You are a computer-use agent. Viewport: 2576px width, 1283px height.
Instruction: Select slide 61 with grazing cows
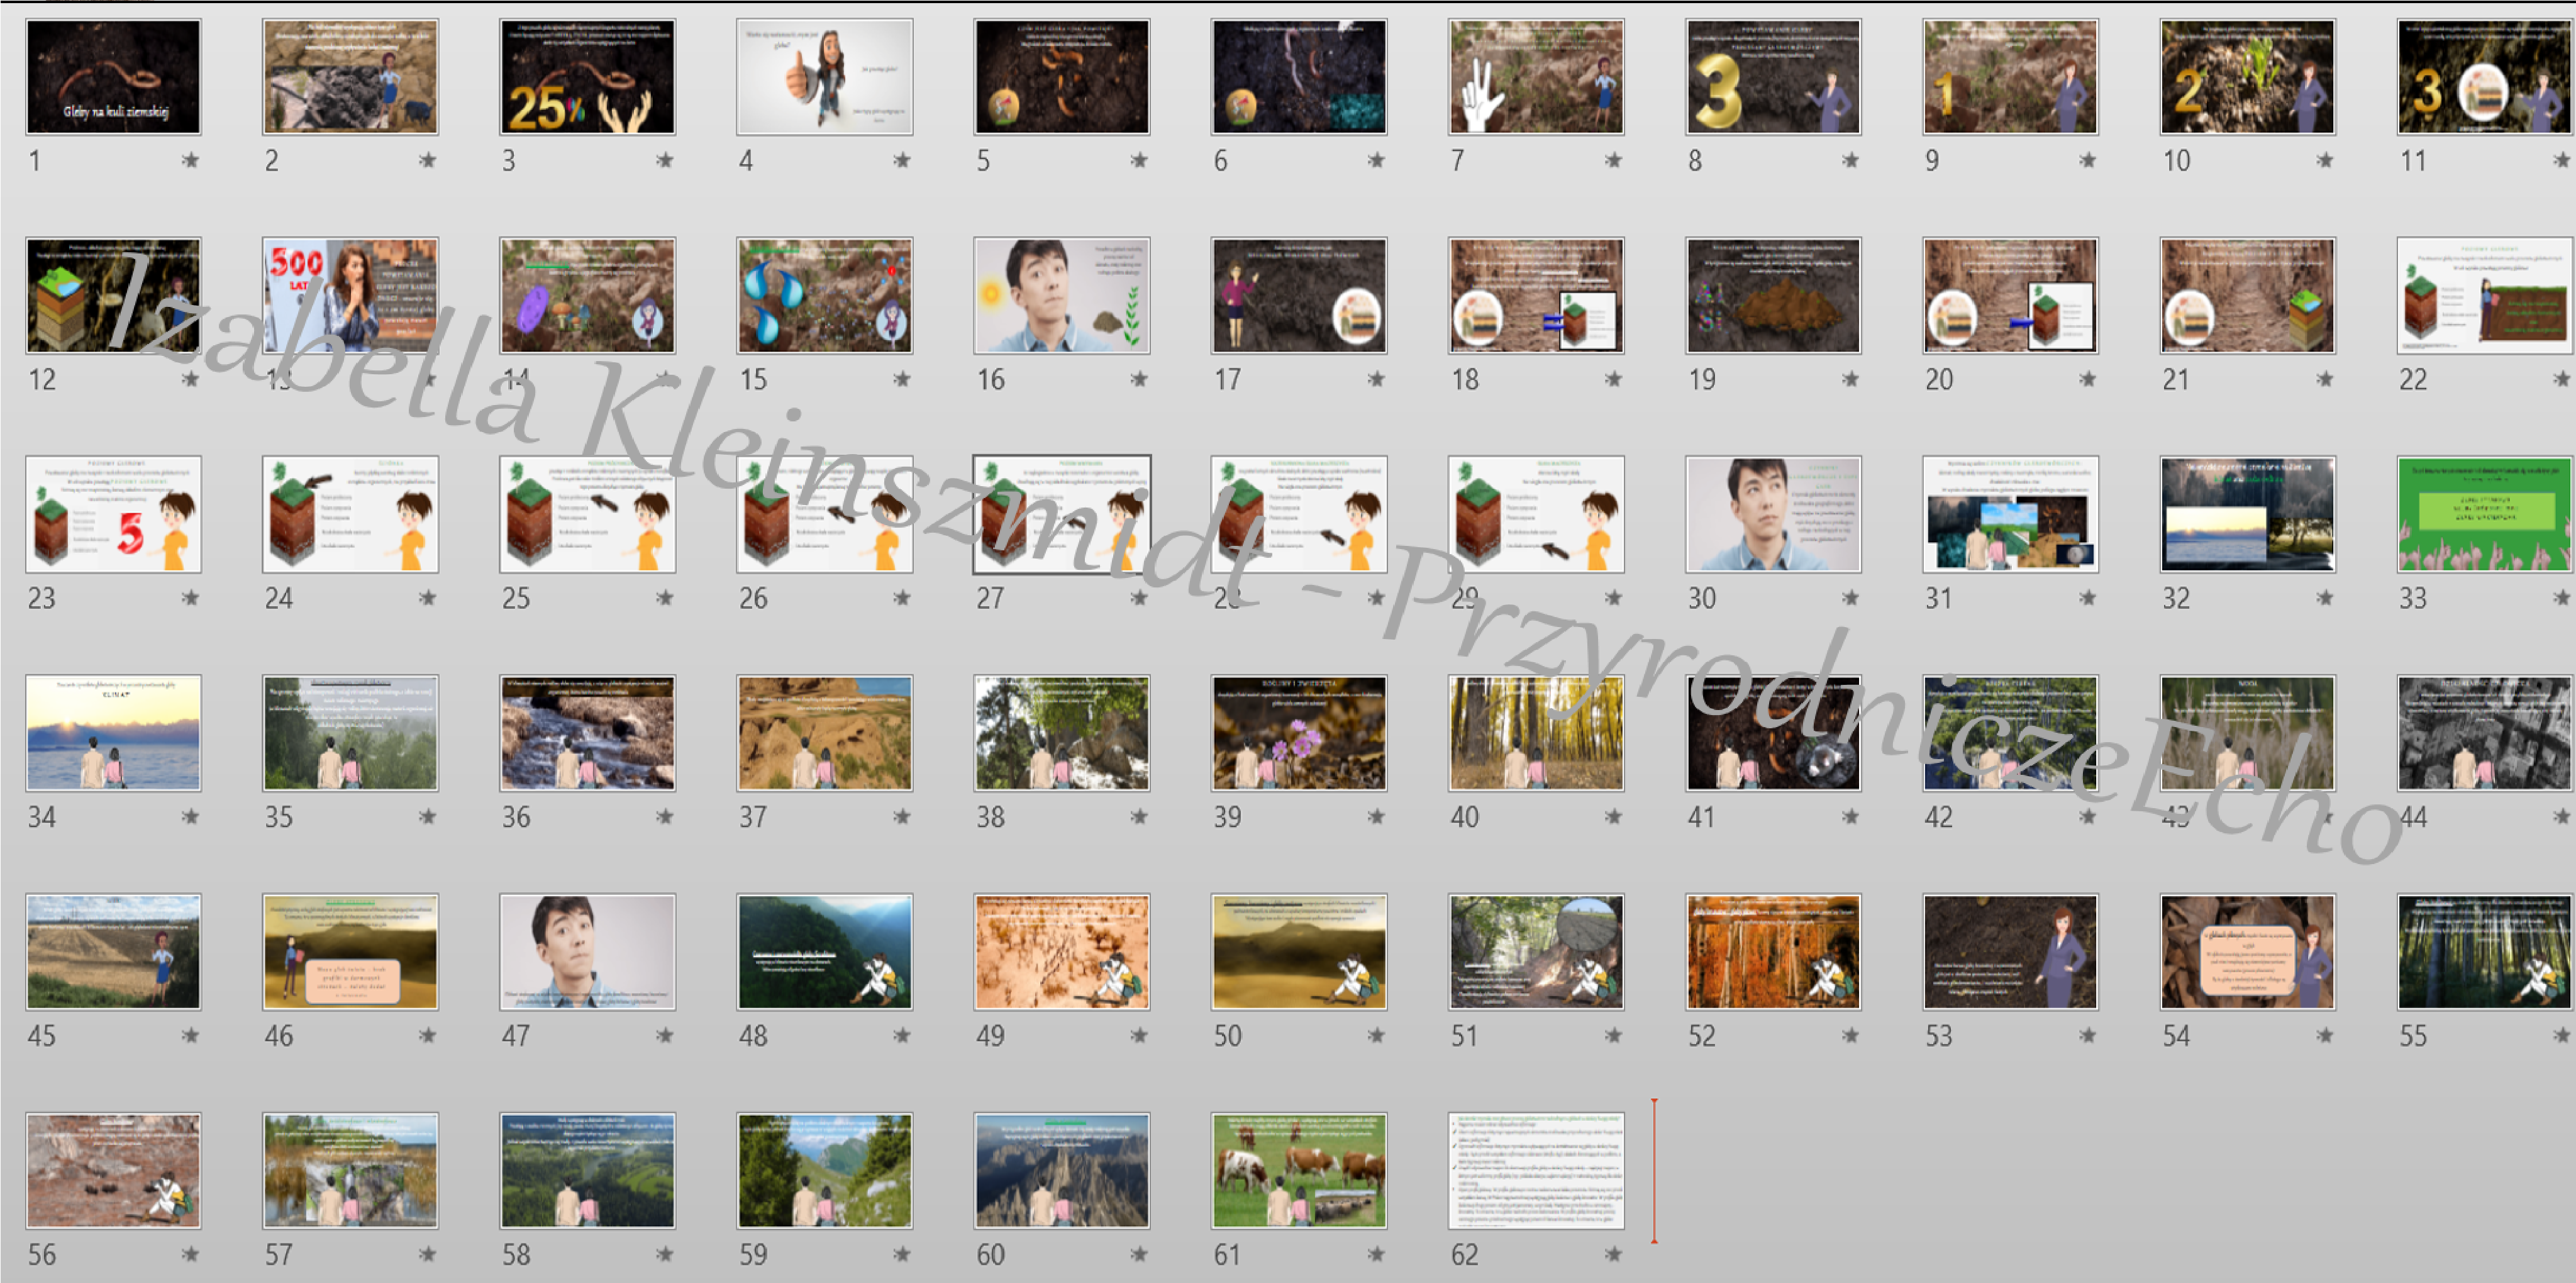1298,1170
